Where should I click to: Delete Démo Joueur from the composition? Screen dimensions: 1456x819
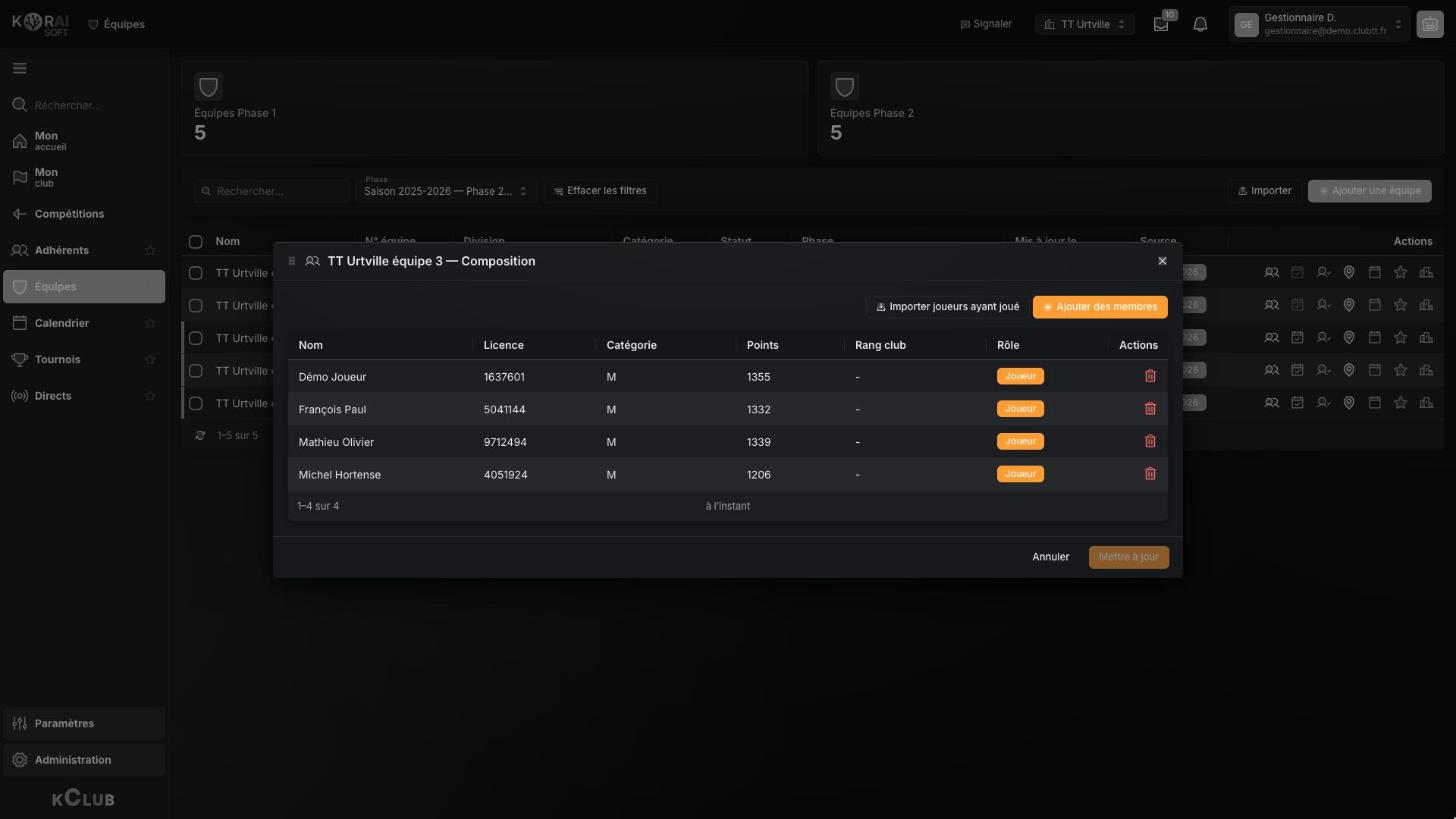coord(1150,376)
